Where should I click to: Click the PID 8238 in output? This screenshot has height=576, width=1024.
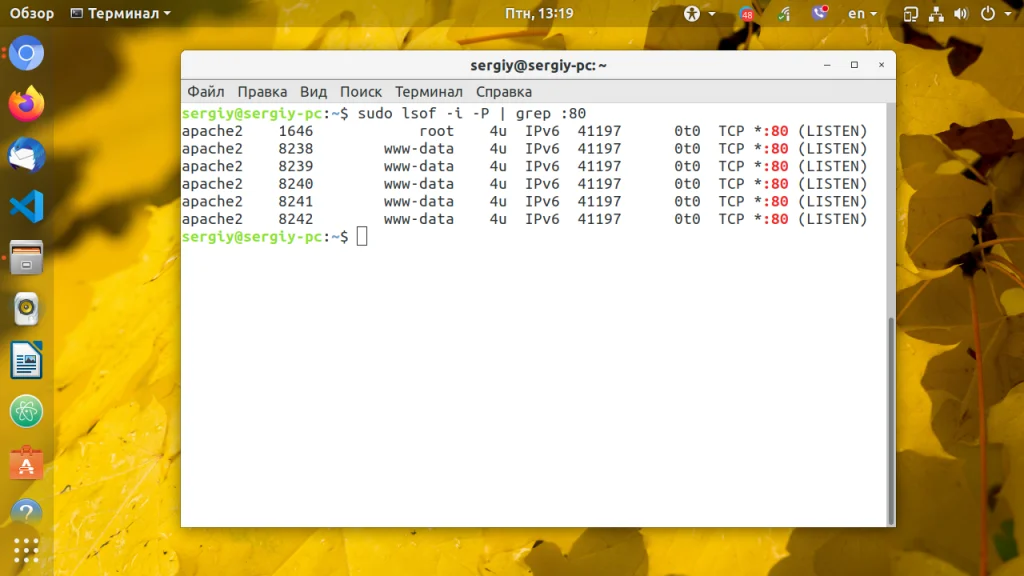click(x=296, y=148)
